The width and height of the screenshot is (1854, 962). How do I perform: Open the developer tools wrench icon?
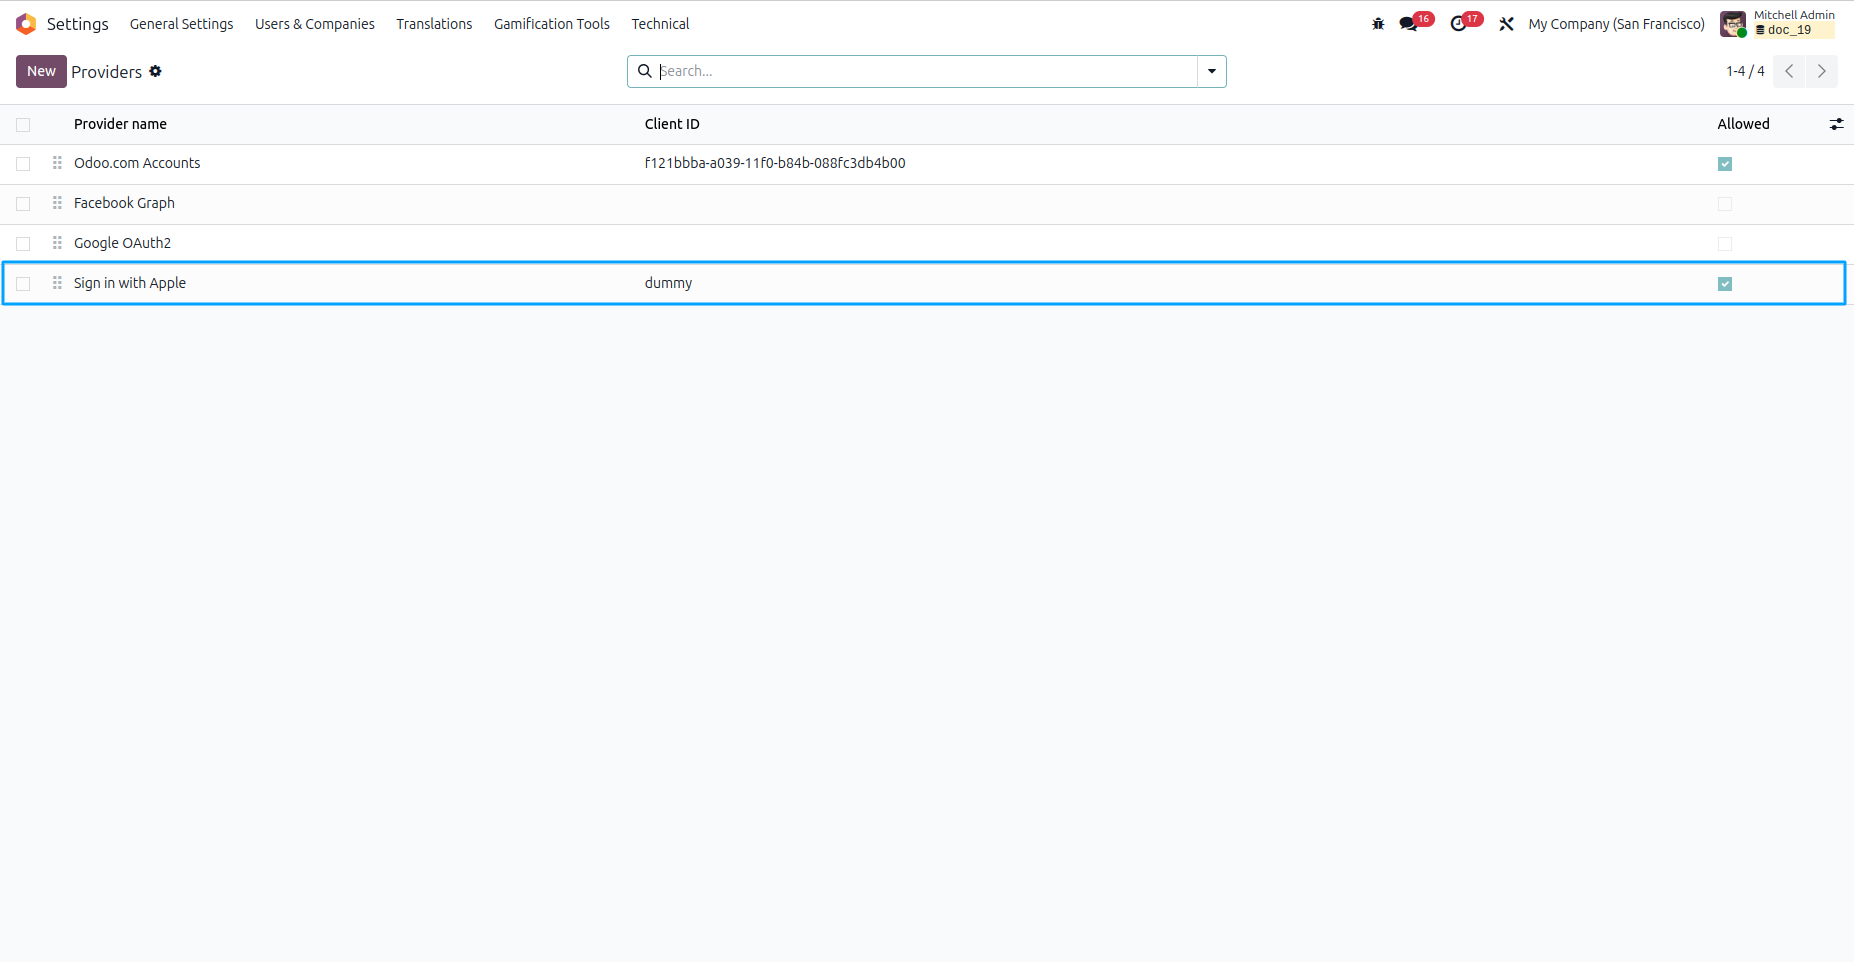[1506, 24]
